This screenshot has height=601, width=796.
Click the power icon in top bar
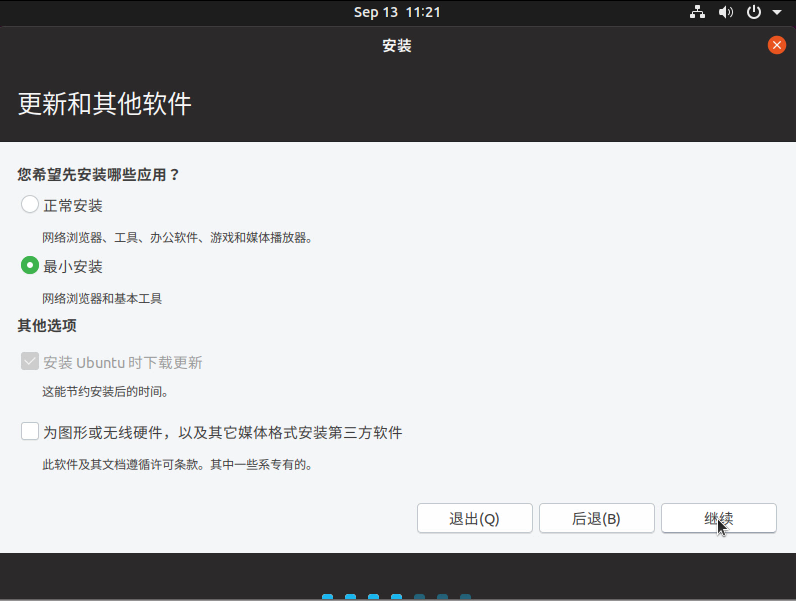pos(754,12)
